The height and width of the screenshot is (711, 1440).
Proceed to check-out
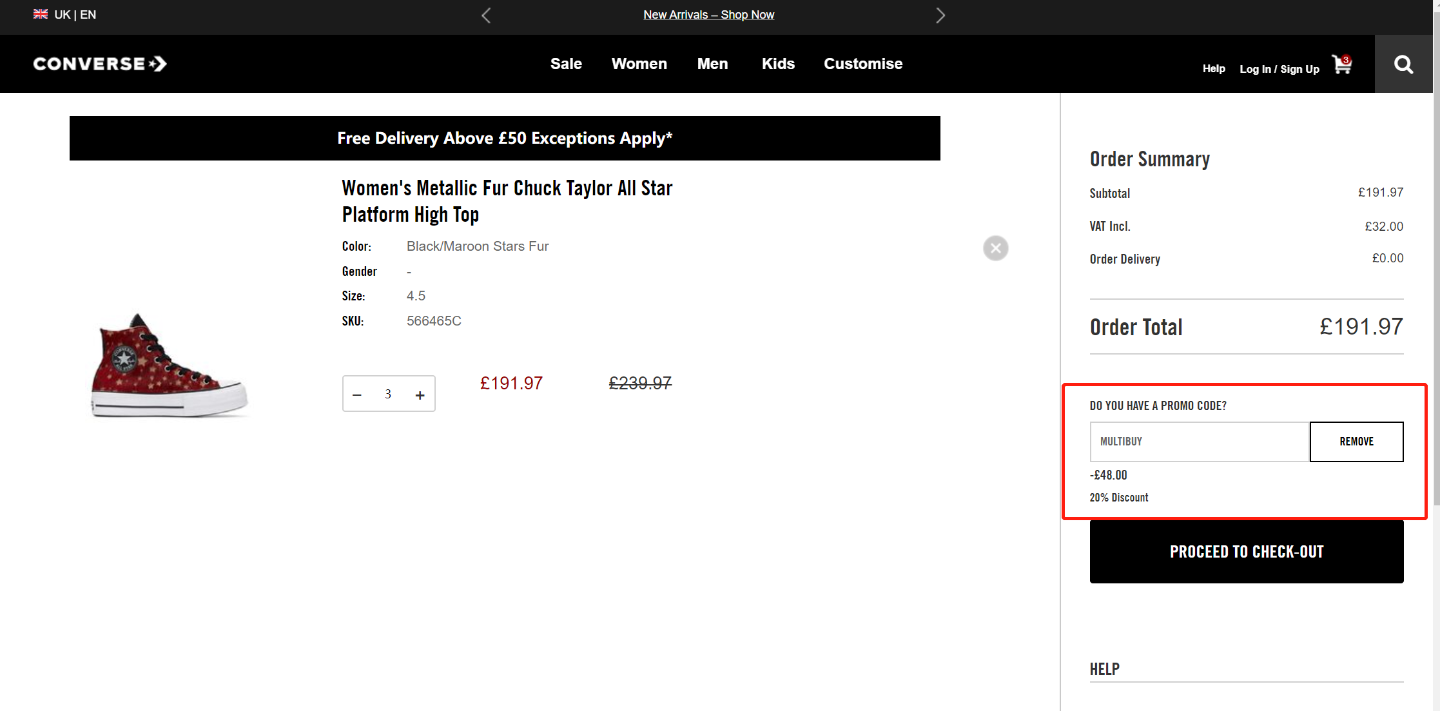1246,552
